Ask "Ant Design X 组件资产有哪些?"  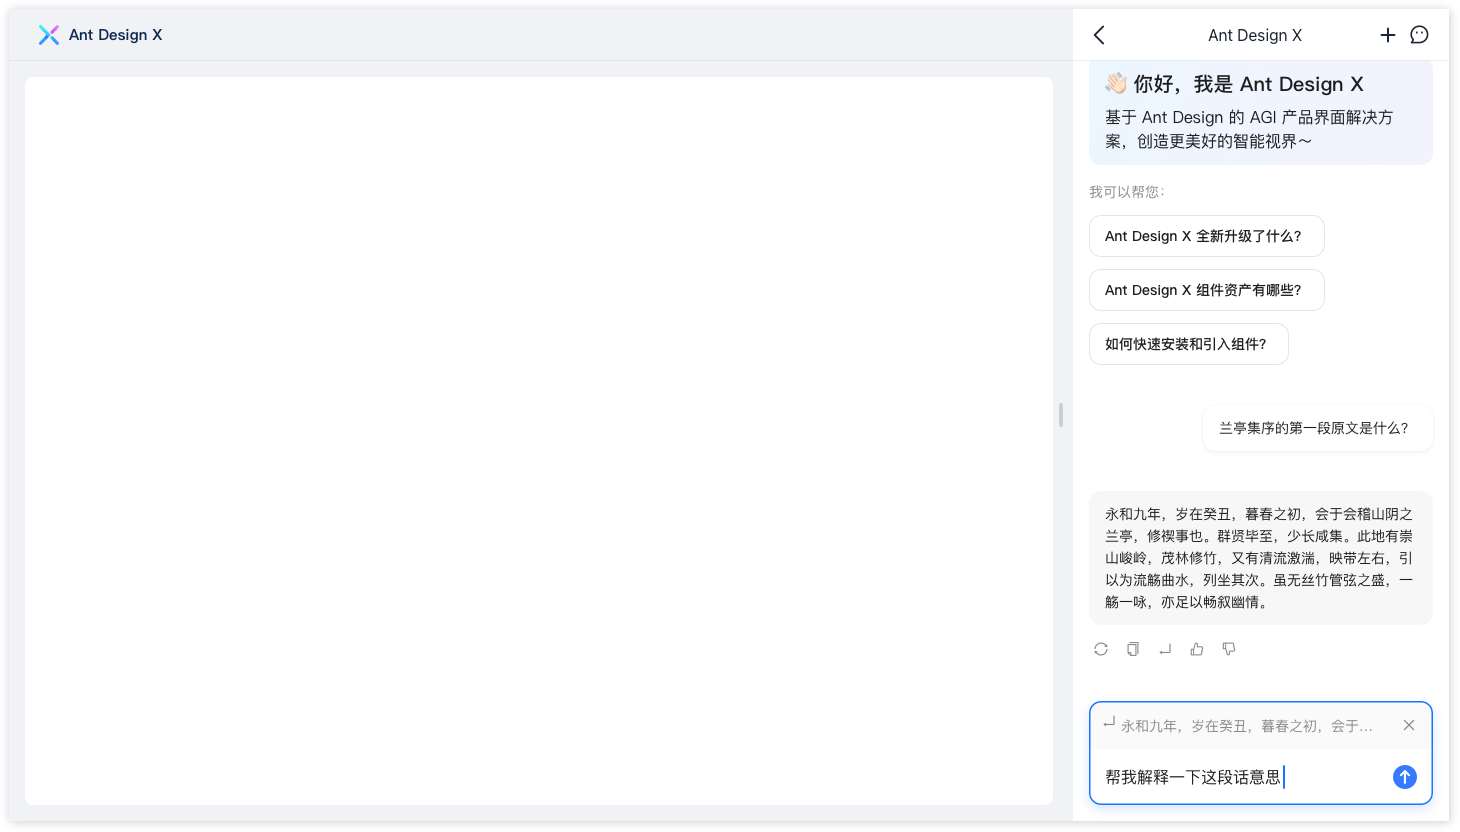pos(1207,290)
